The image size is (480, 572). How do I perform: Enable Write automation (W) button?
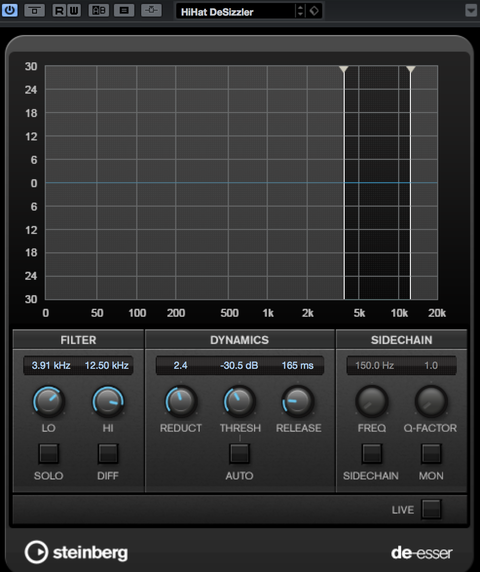click(x=74, y=11)
